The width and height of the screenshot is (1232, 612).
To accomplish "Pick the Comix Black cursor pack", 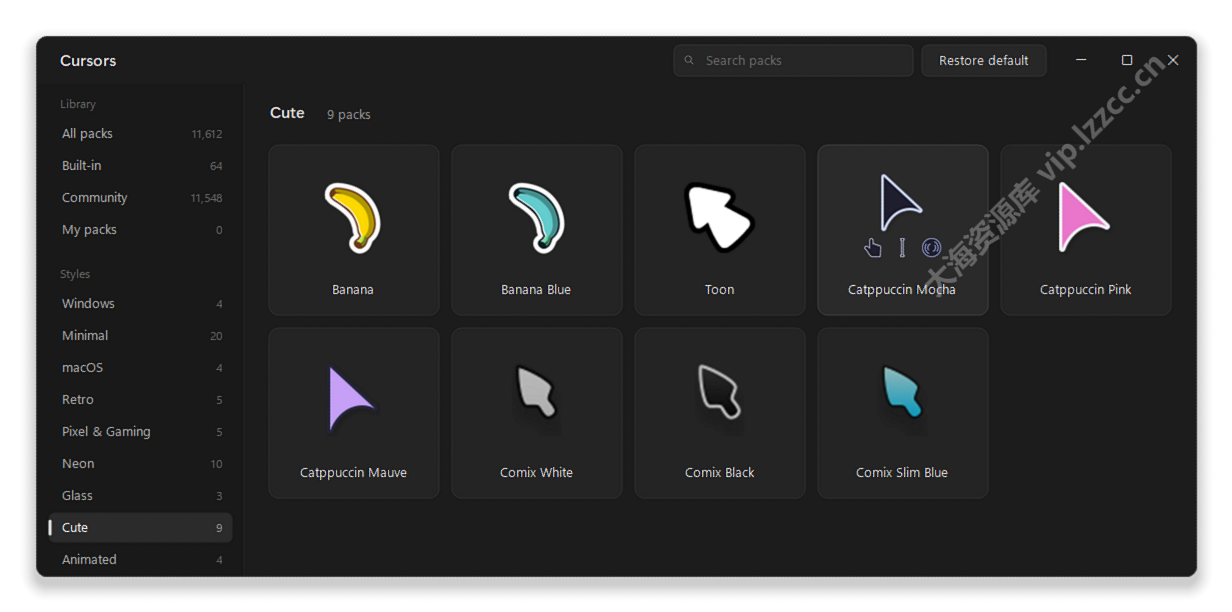I will point(720,413).
